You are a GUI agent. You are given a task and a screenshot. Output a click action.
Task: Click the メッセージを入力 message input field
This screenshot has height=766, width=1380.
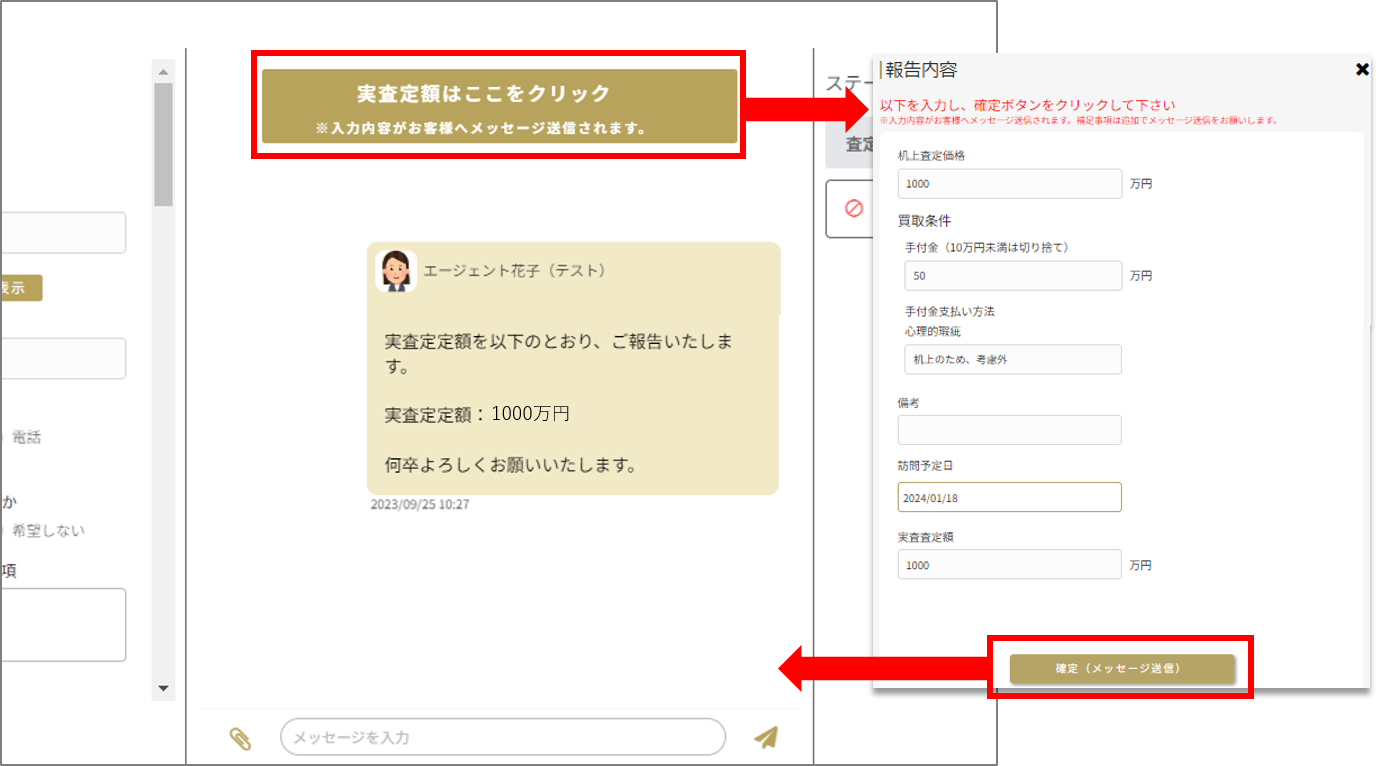[x=503, y=737]
